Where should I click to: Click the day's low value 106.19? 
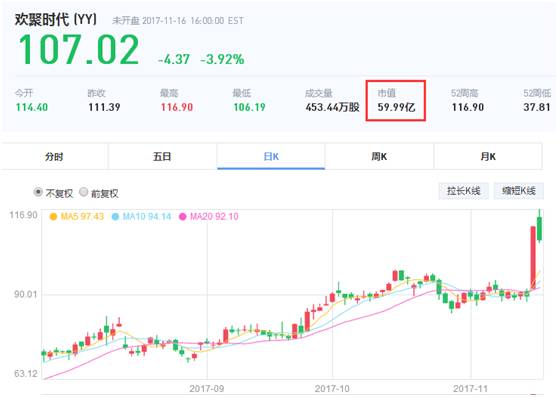pos(249,107)
